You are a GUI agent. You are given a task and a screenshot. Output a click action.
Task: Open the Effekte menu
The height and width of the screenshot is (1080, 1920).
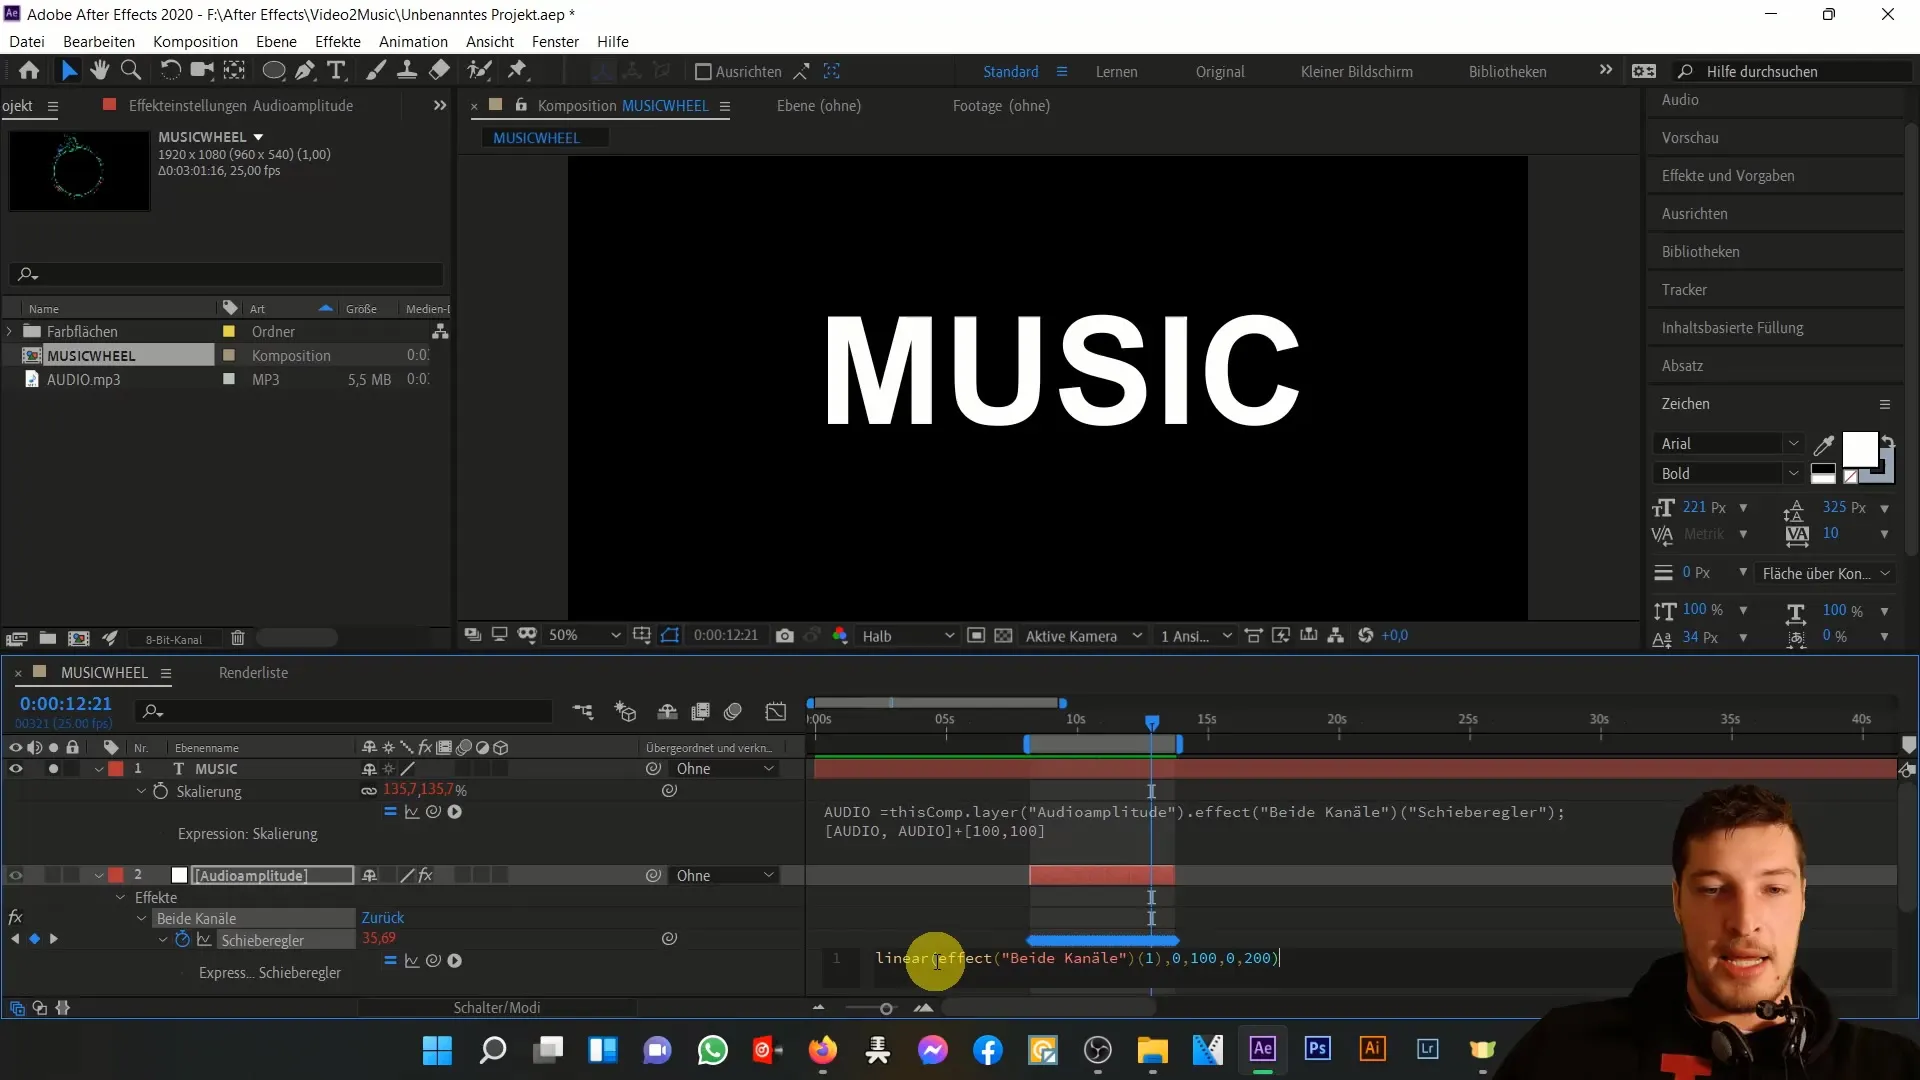338,42
